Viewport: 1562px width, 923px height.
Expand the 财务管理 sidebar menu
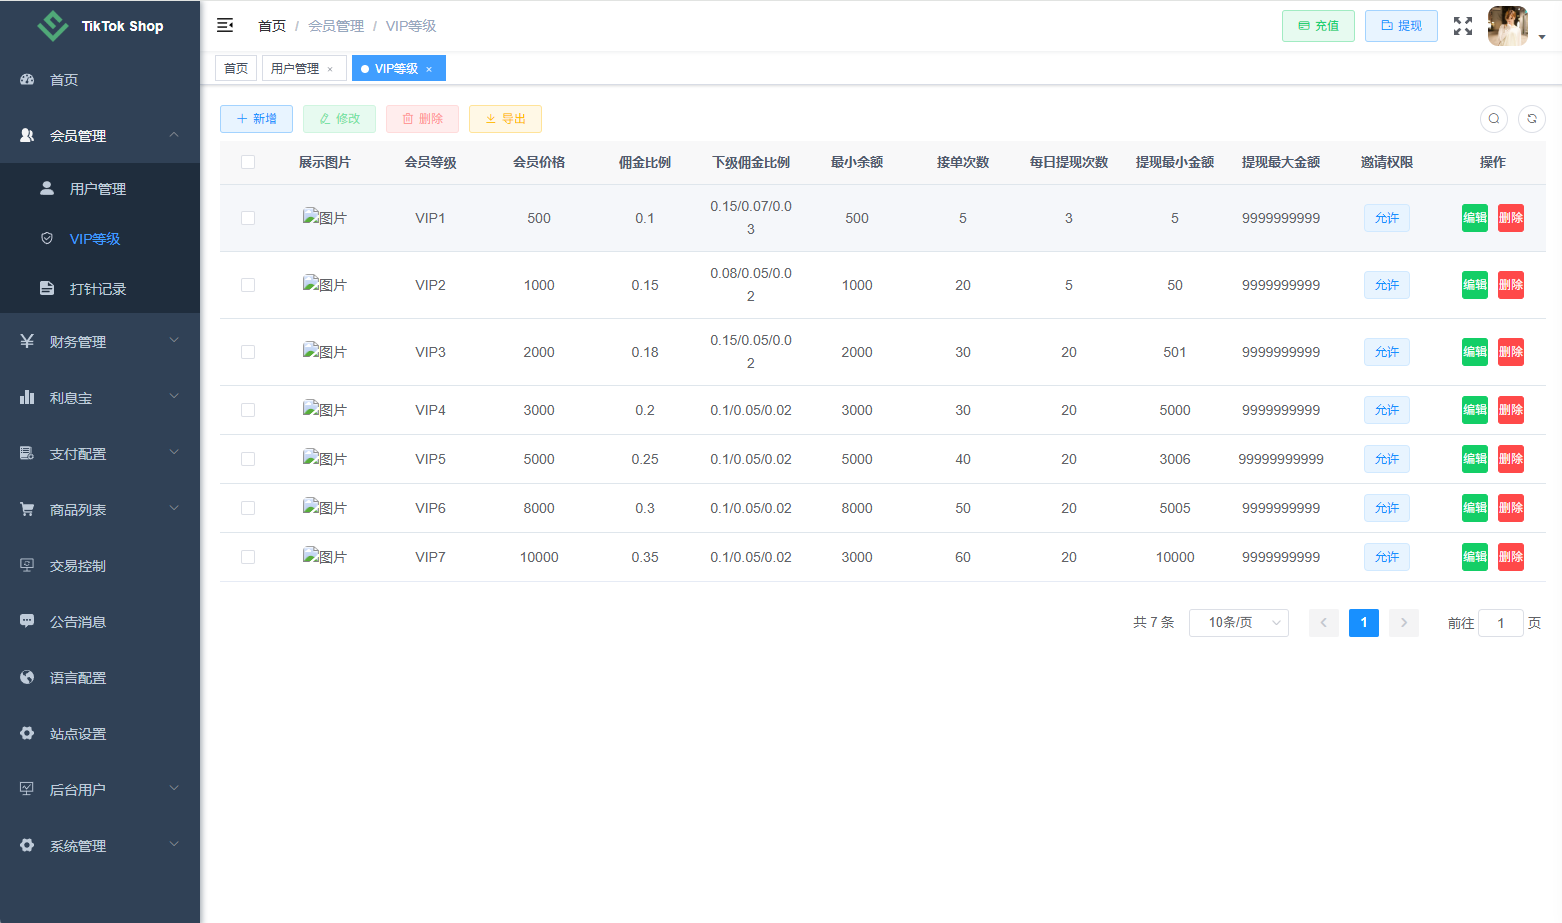tap(100, 342)
